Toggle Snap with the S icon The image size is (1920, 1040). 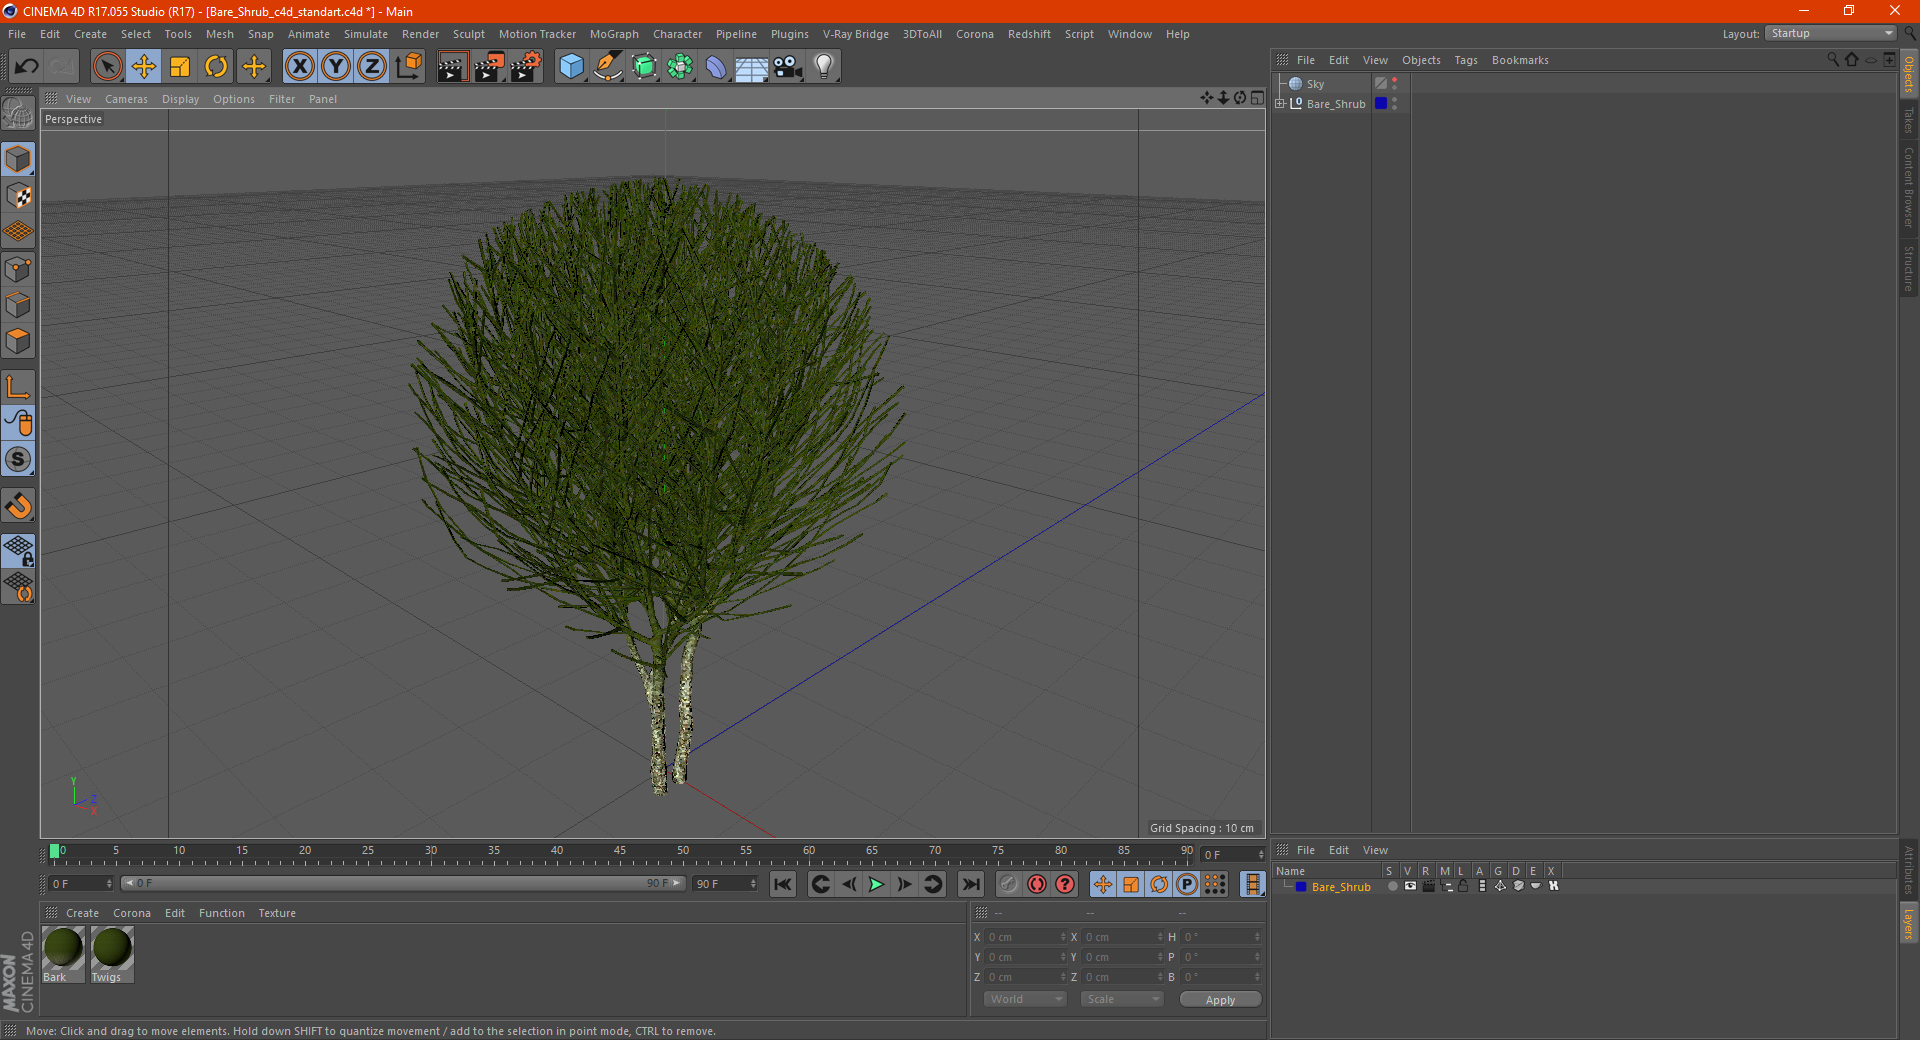pyautogui.click(x=19, y=459)
